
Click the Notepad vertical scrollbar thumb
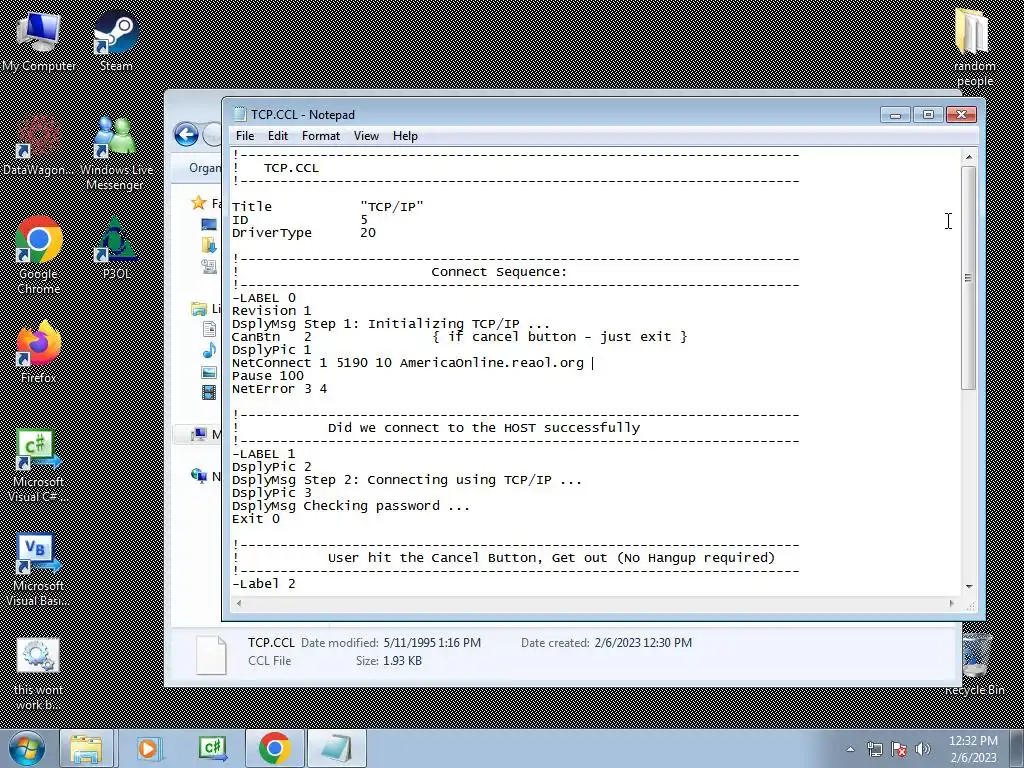(x=968, y=278)
